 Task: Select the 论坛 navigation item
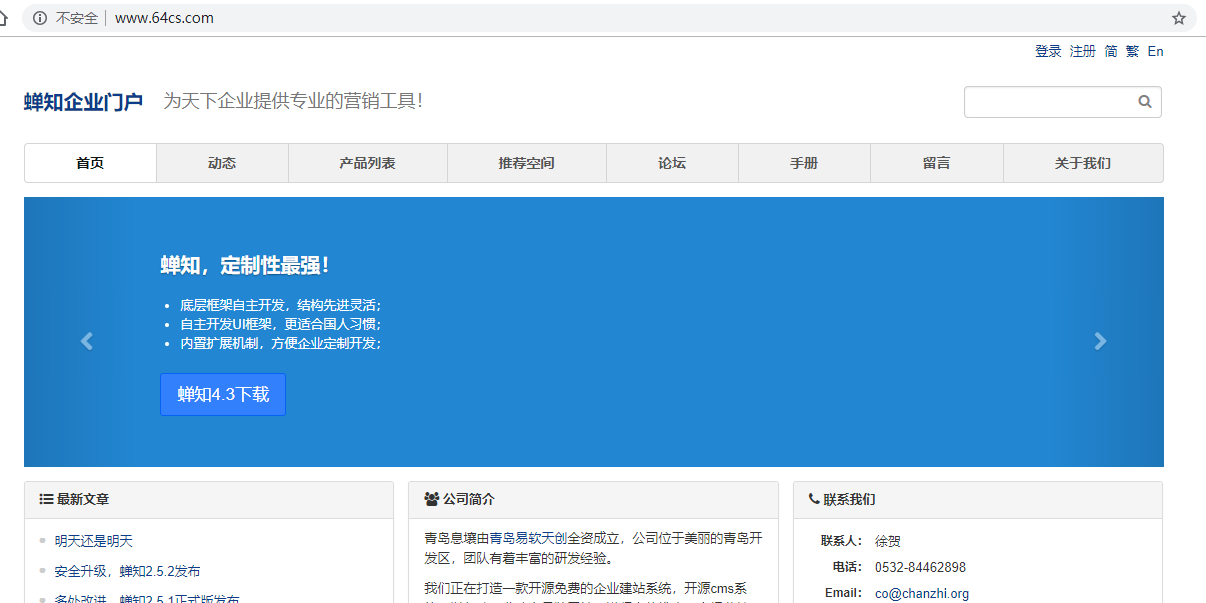click(x=672, y=163)
